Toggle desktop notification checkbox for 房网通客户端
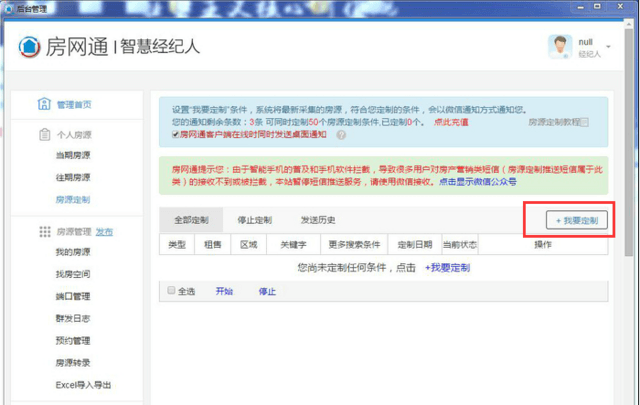 click(176, 134)
